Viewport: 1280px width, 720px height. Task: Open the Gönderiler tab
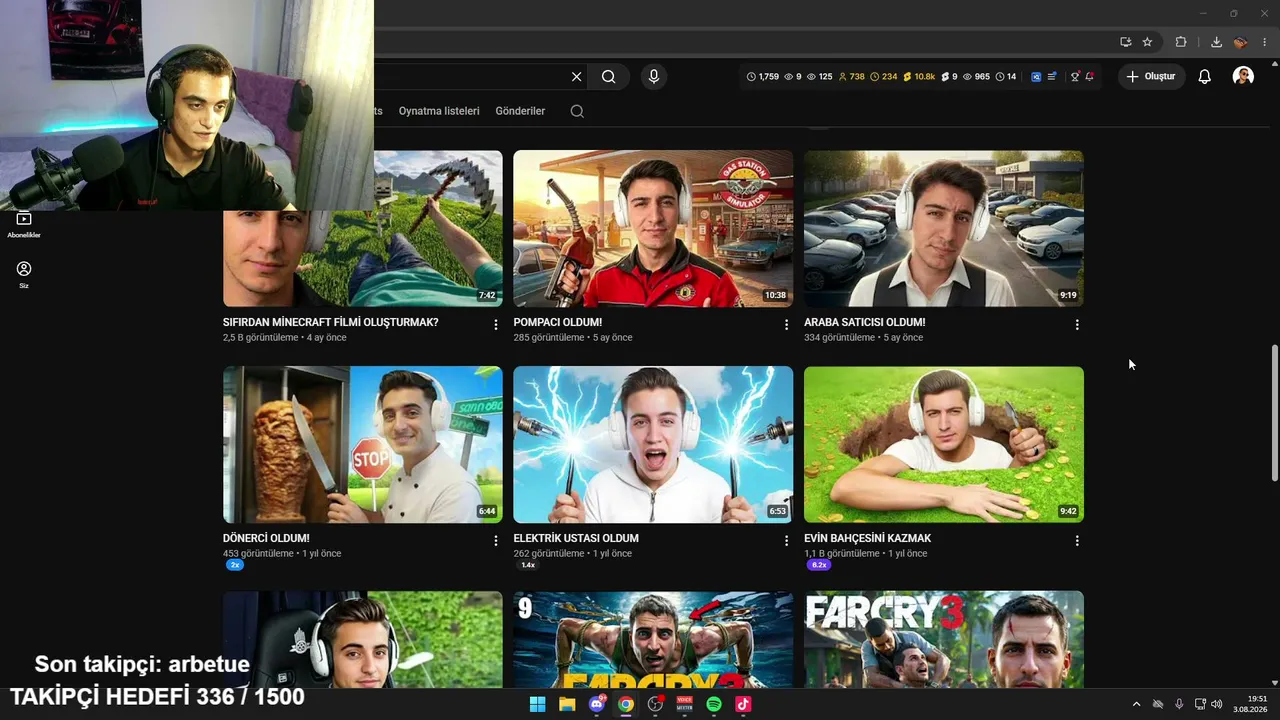point(520,111)
